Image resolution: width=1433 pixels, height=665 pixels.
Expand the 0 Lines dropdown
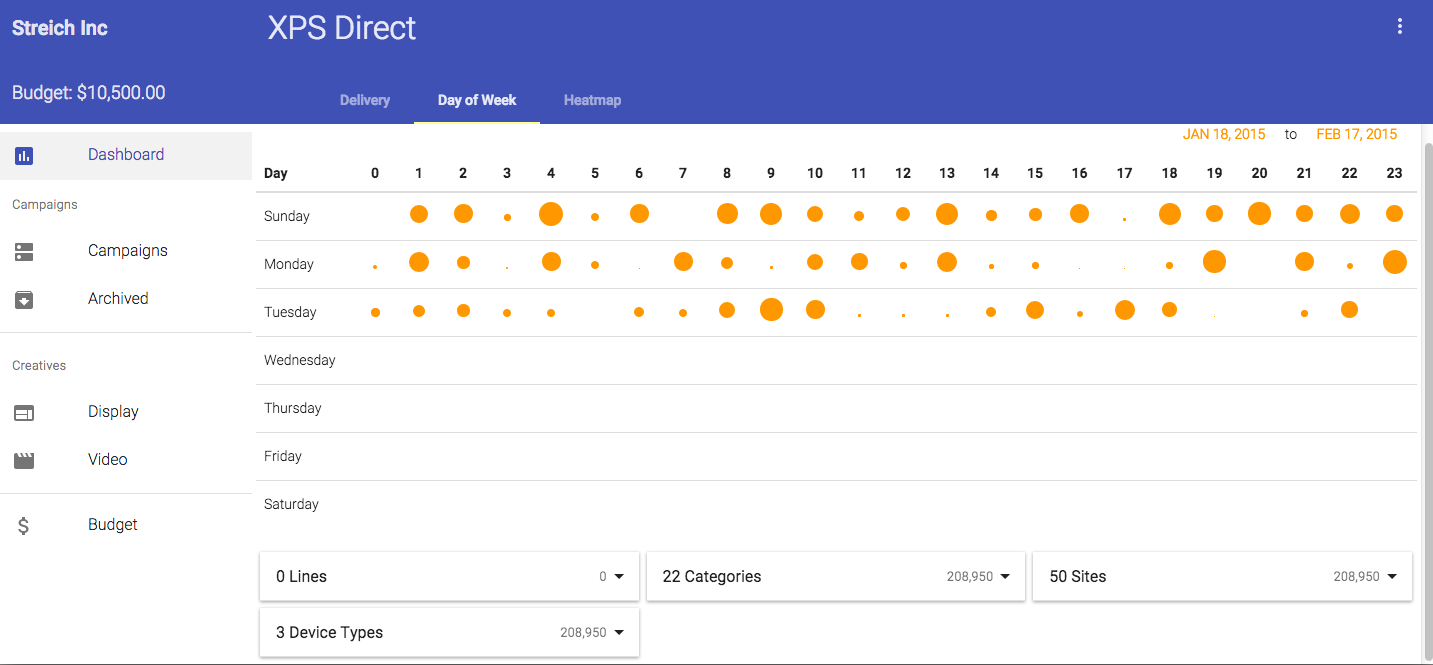618,577
